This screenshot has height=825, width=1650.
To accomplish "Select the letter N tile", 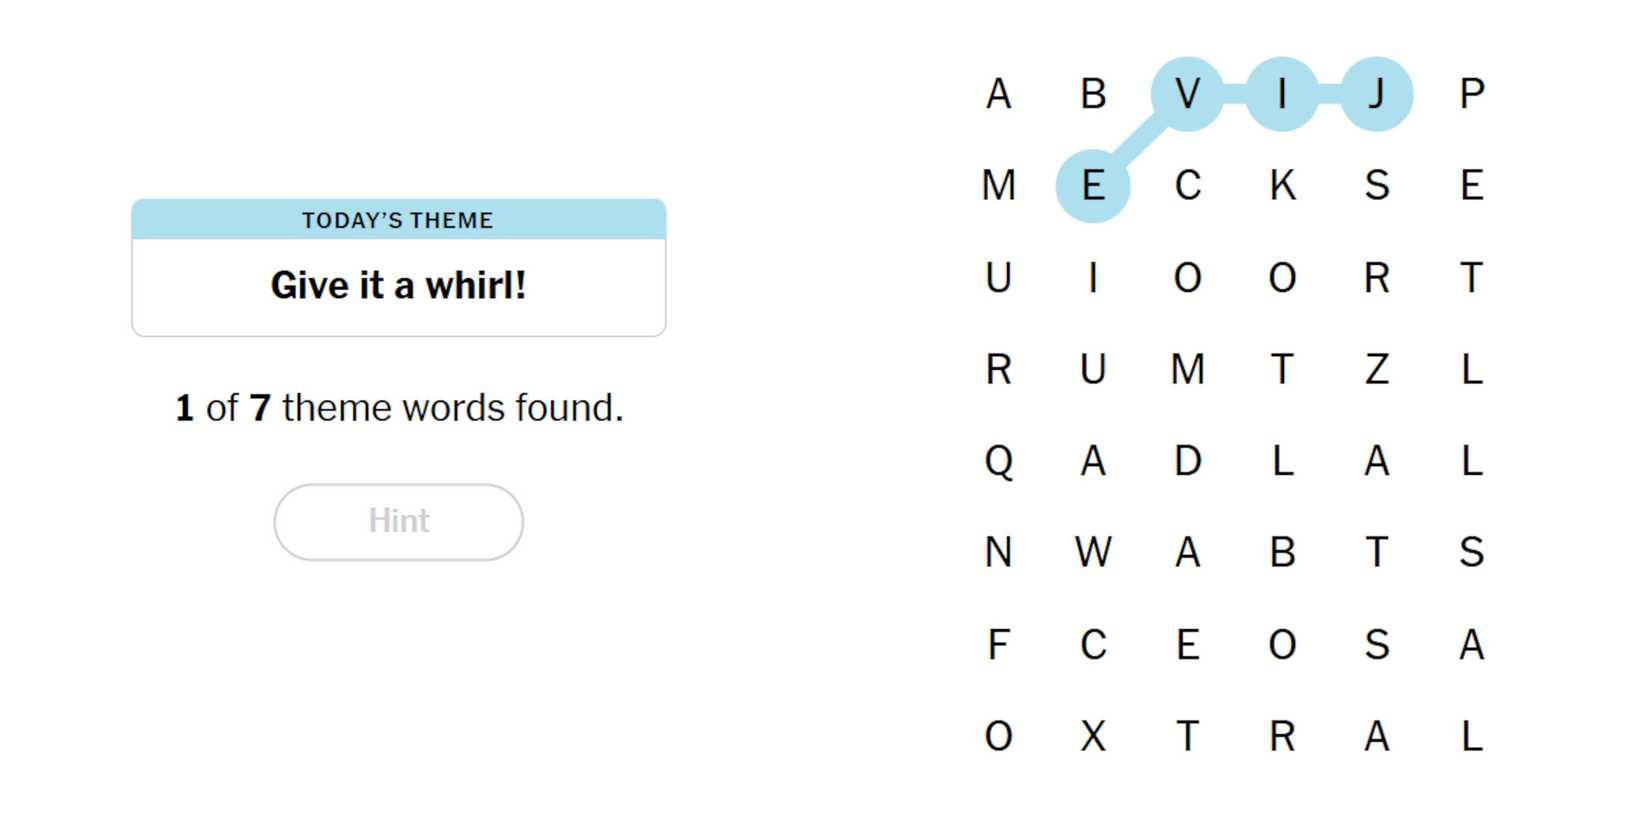I will tap(998, 553).
